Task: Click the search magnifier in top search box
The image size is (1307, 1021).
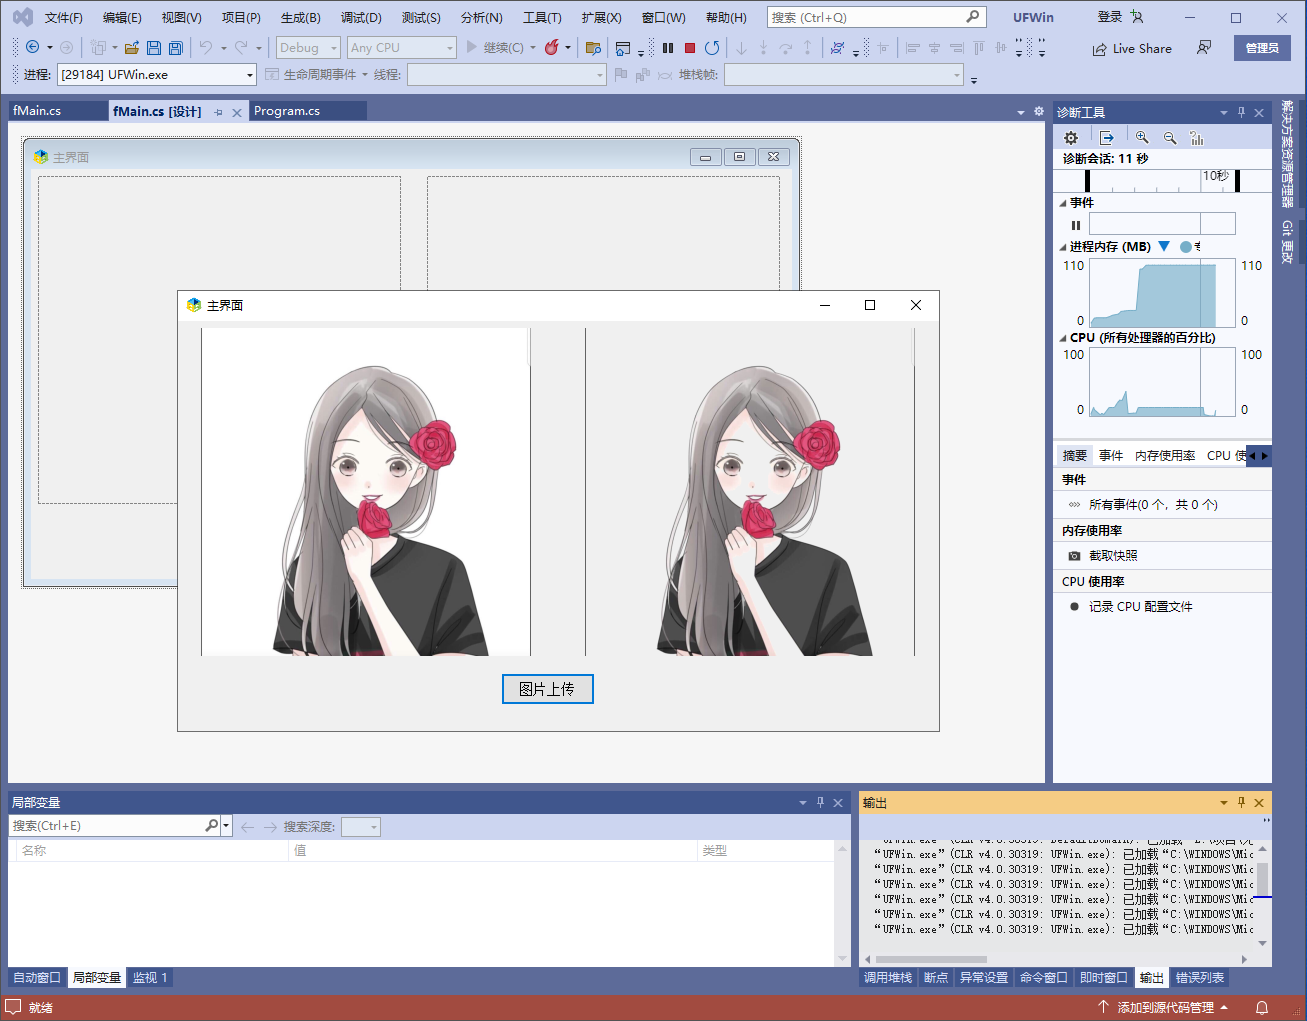Action: point(973,17)
